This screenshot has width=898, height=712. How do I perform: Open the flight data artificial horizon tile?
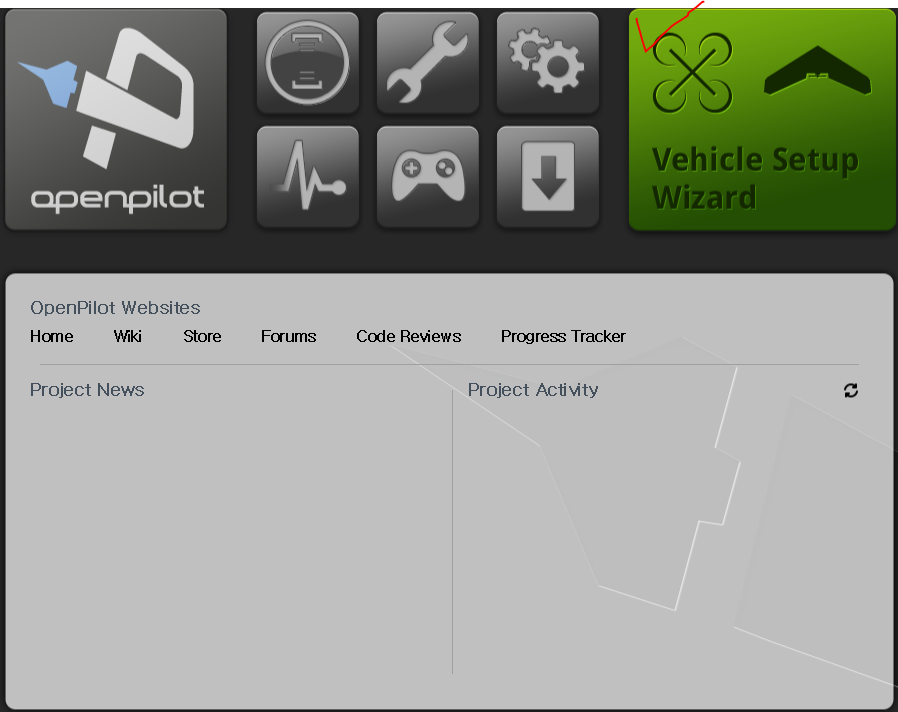(x=308, y=63)
